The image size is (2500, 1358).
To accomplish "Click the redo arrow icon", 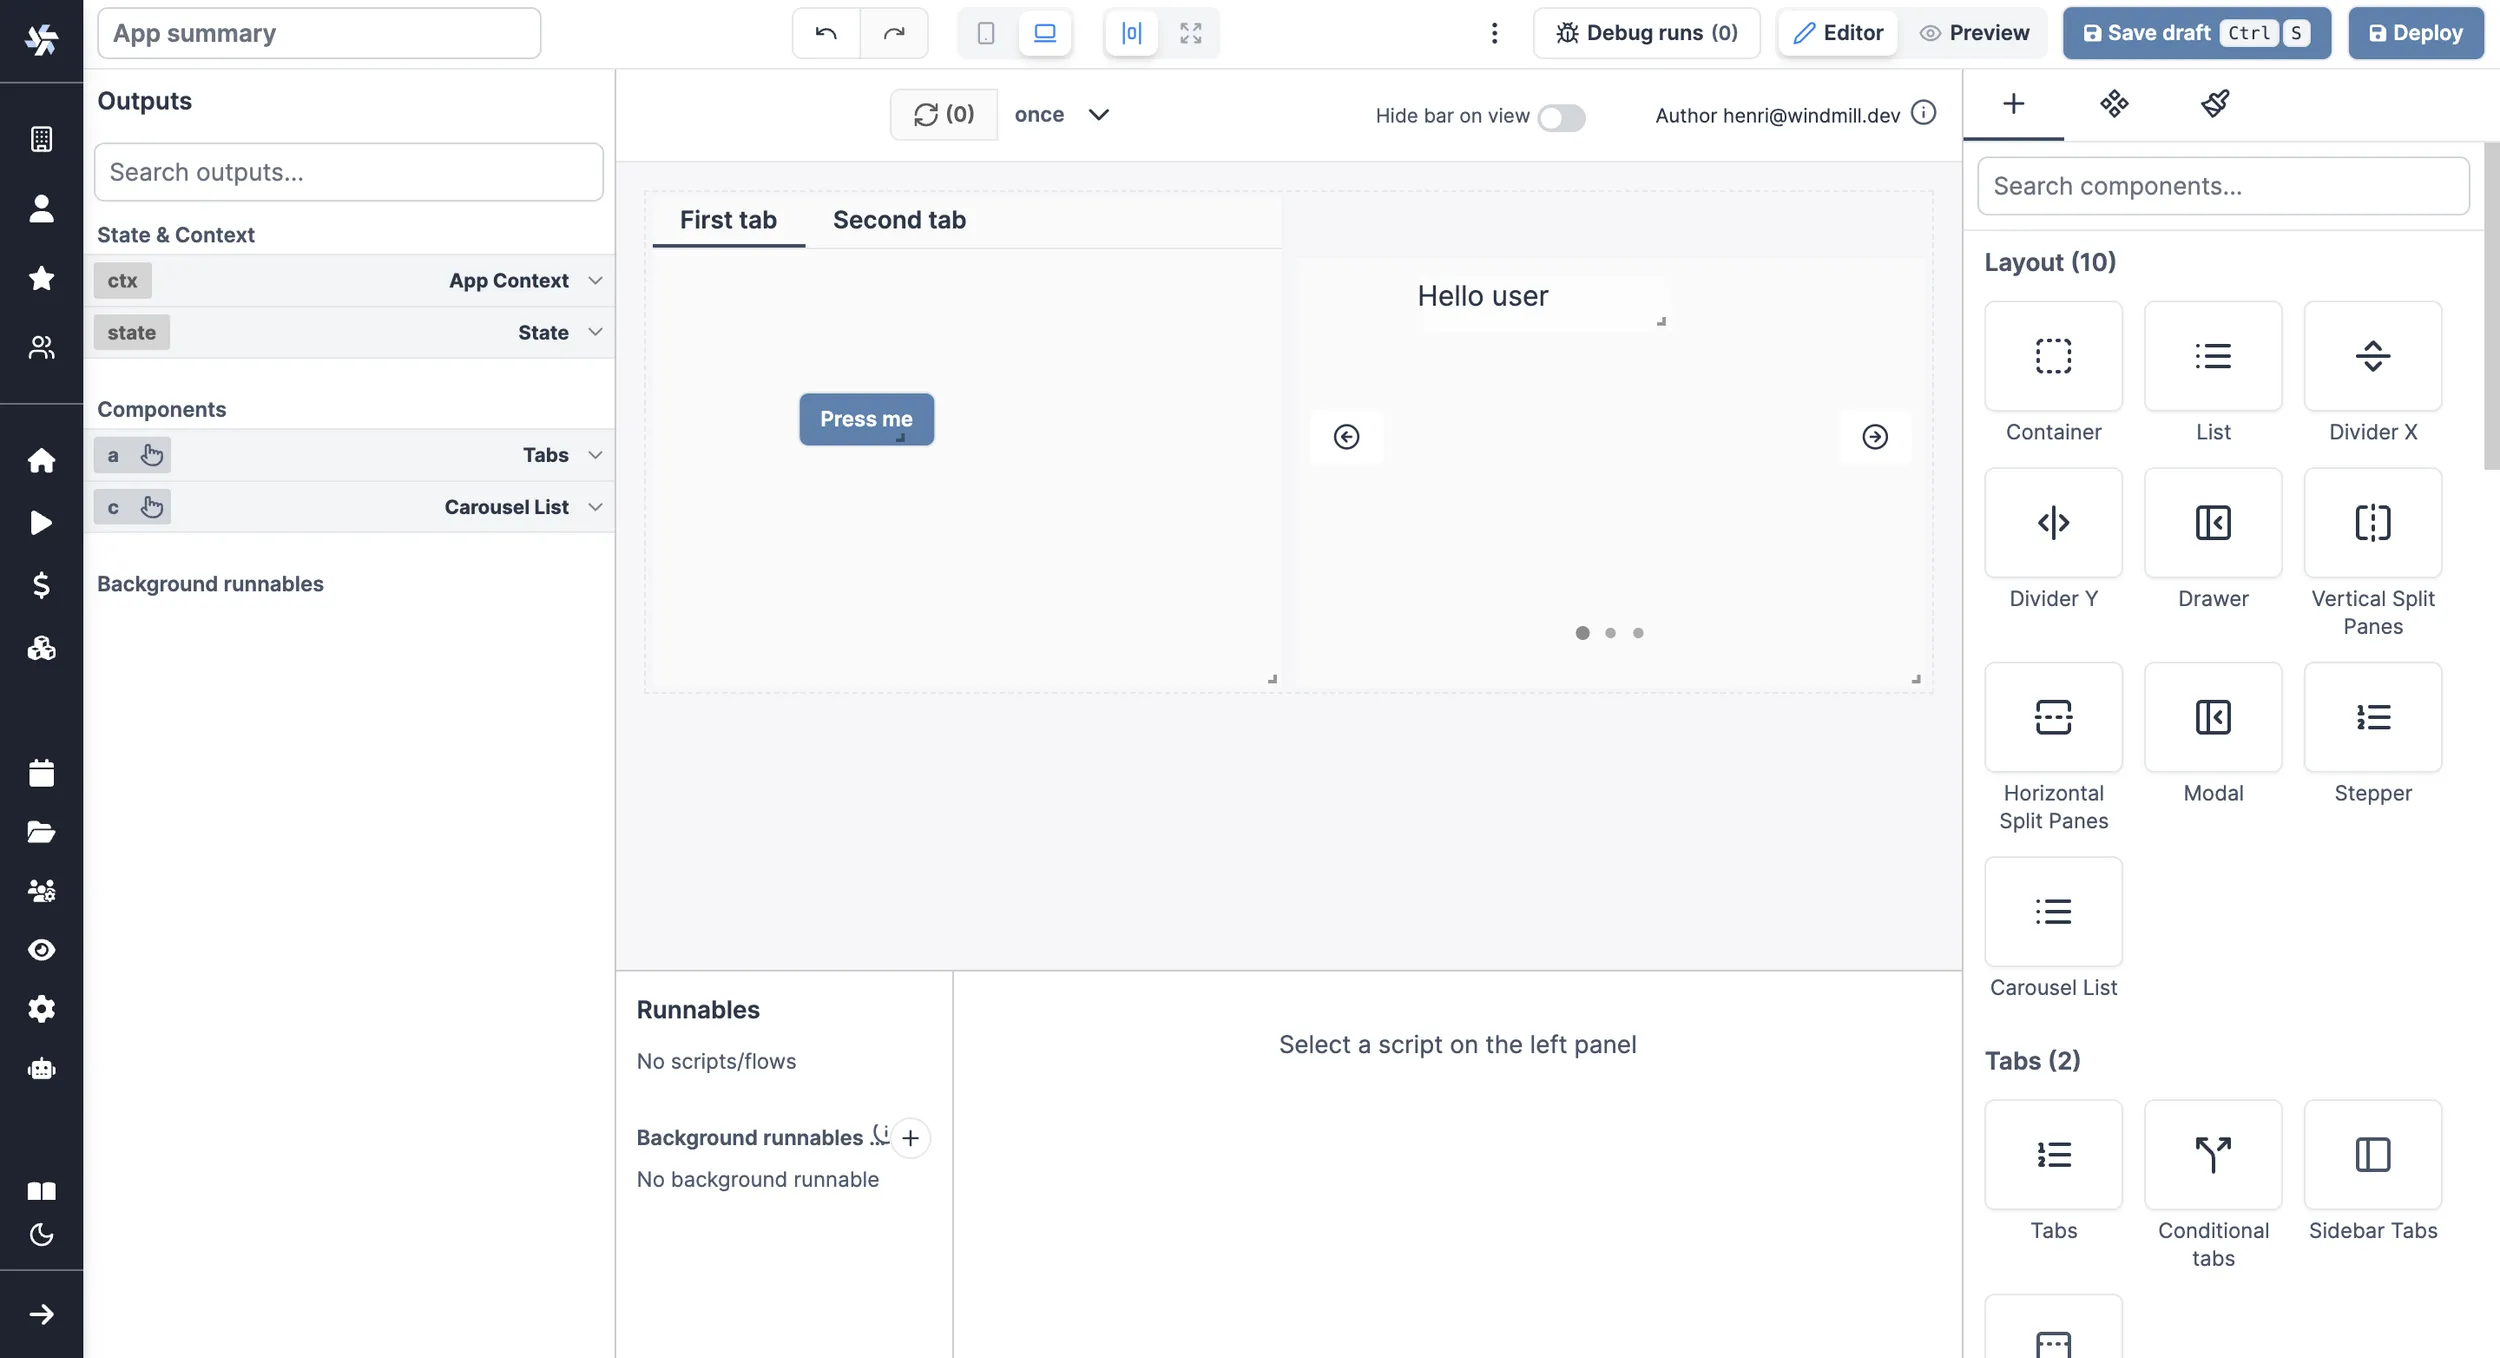I will [895, 32].
